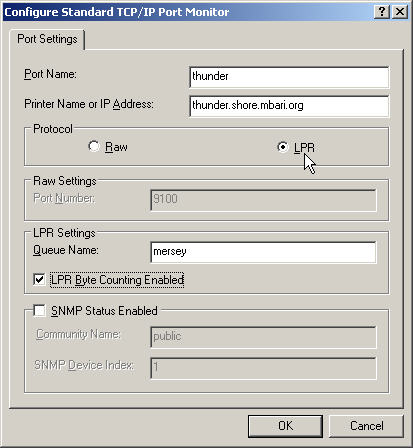Click the Port Name input field
413x448 pixels.
289,77
